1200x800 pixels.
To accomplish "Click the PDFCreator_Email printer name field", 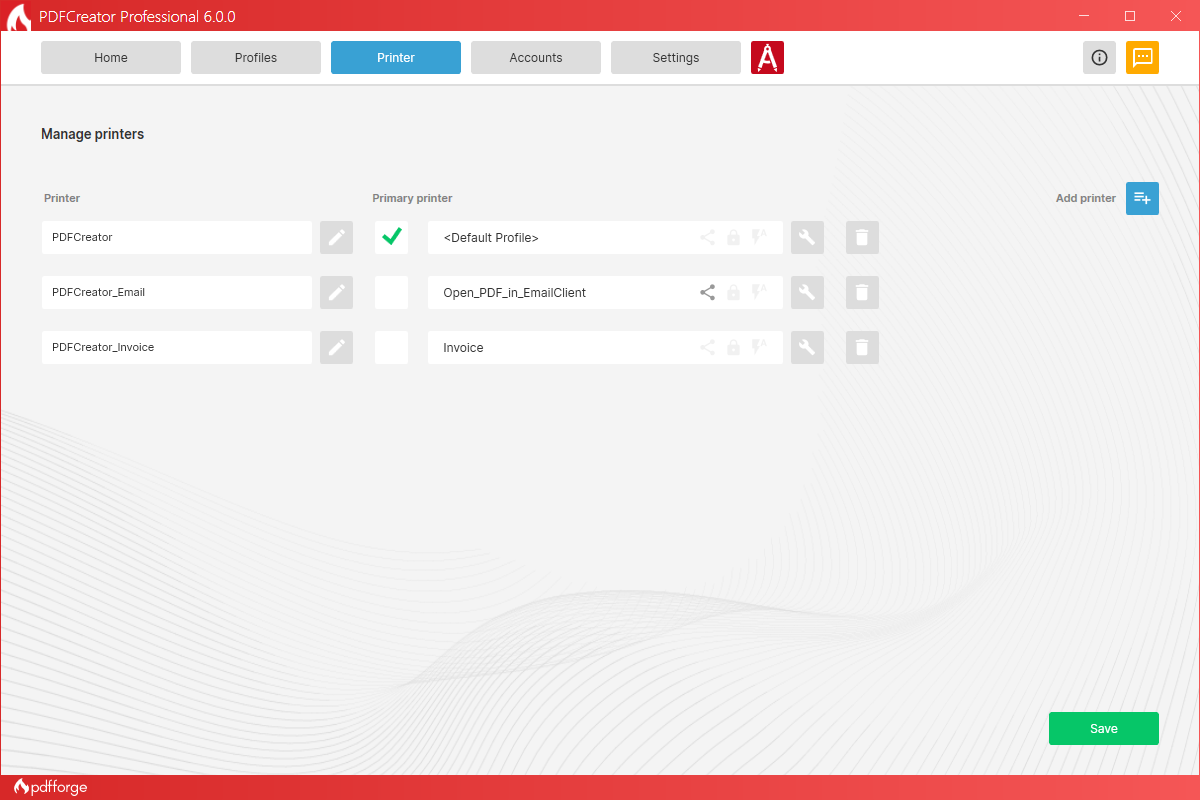I will (177, 293).
